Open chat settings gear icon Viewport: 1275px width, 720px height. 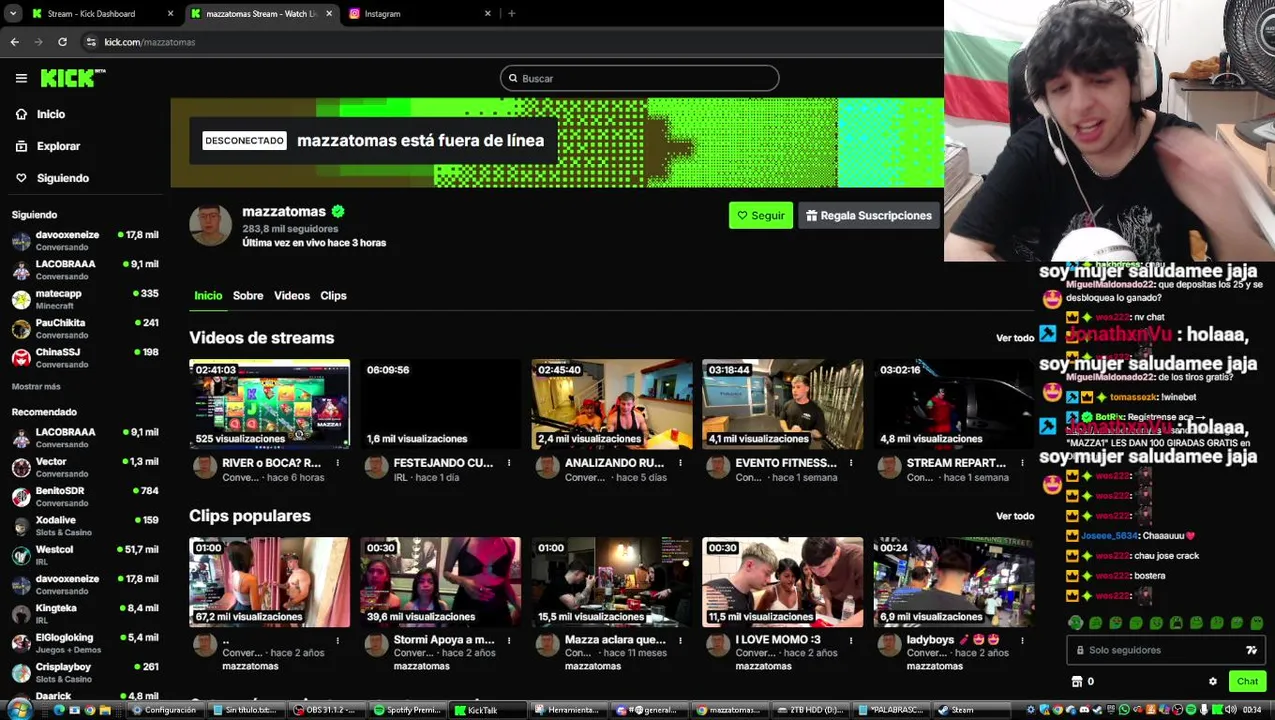pyautogui.click(x=1213, y=681)
